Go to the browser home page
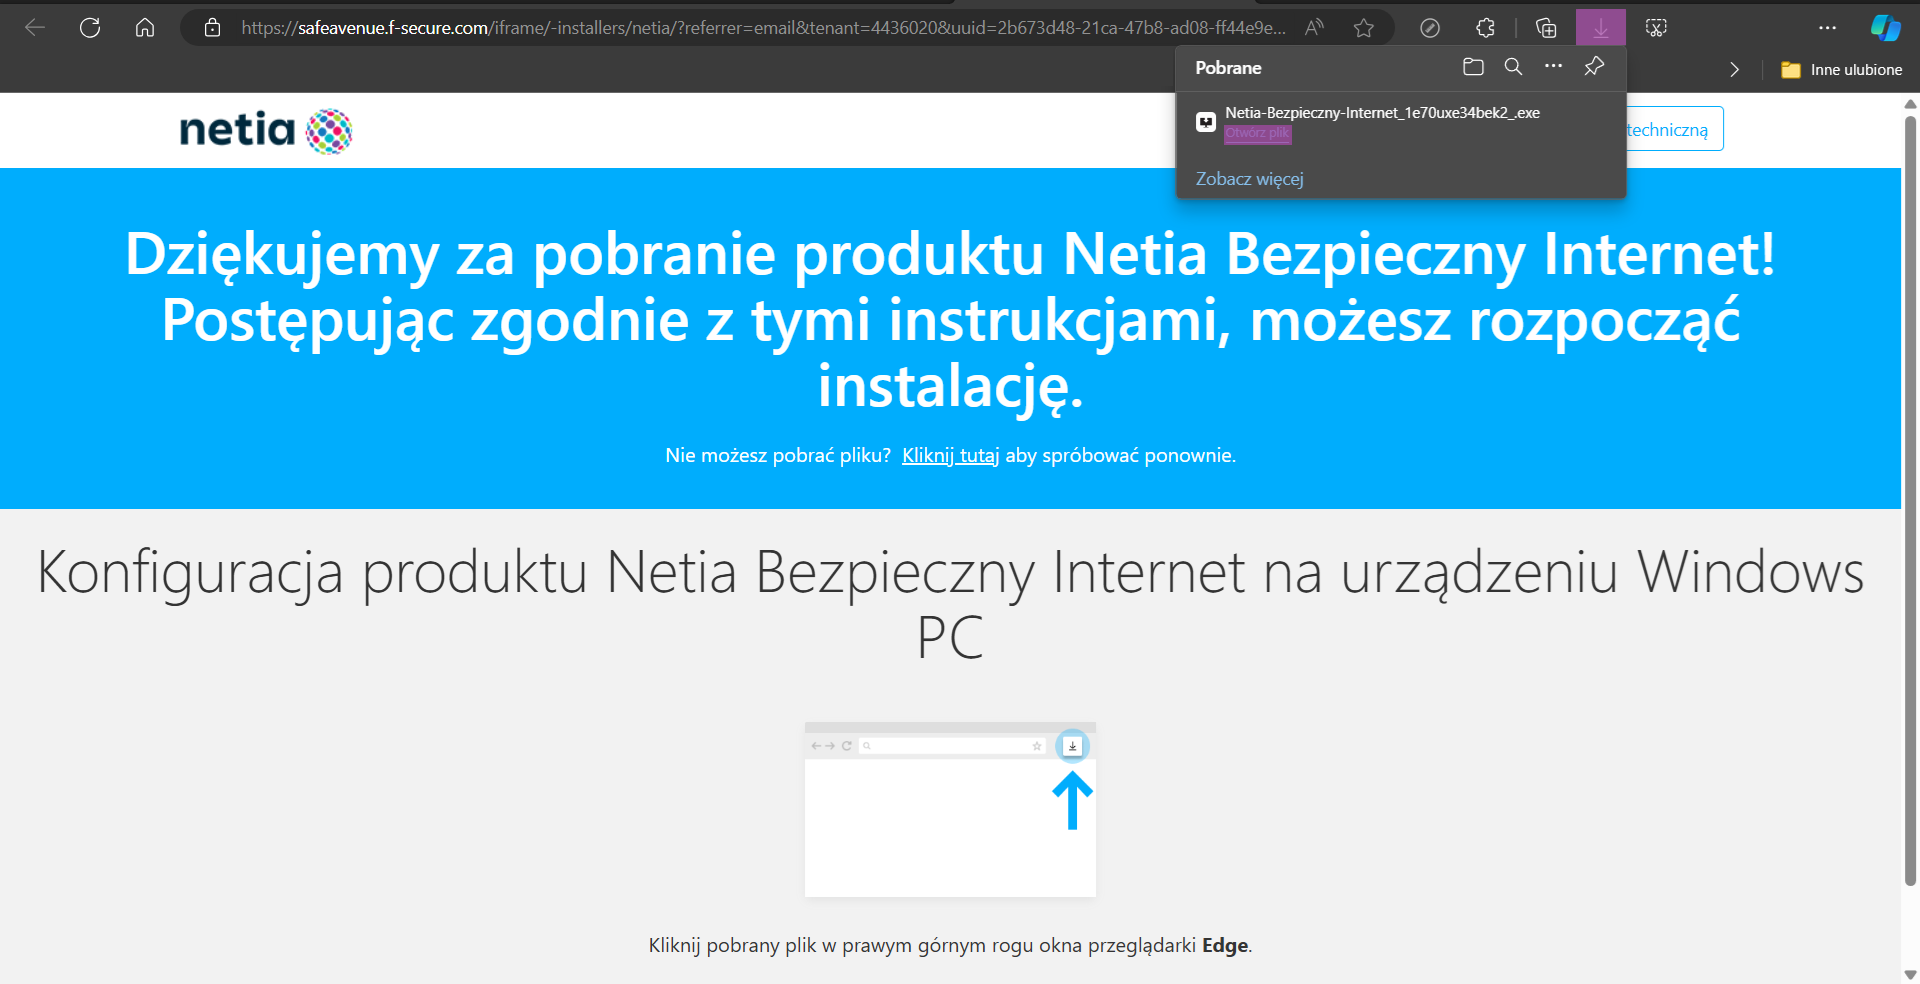Screen dimensions: 1920x984 coord(145,28)
